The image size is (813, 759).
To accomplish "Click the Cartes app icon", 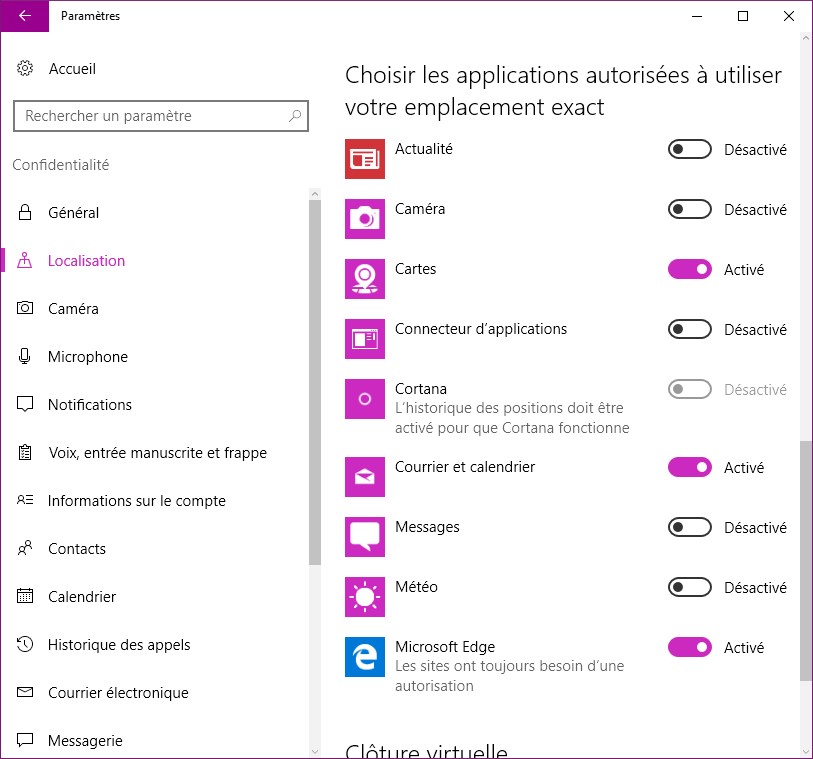I will pyautogui.click(x=364, y=278).
